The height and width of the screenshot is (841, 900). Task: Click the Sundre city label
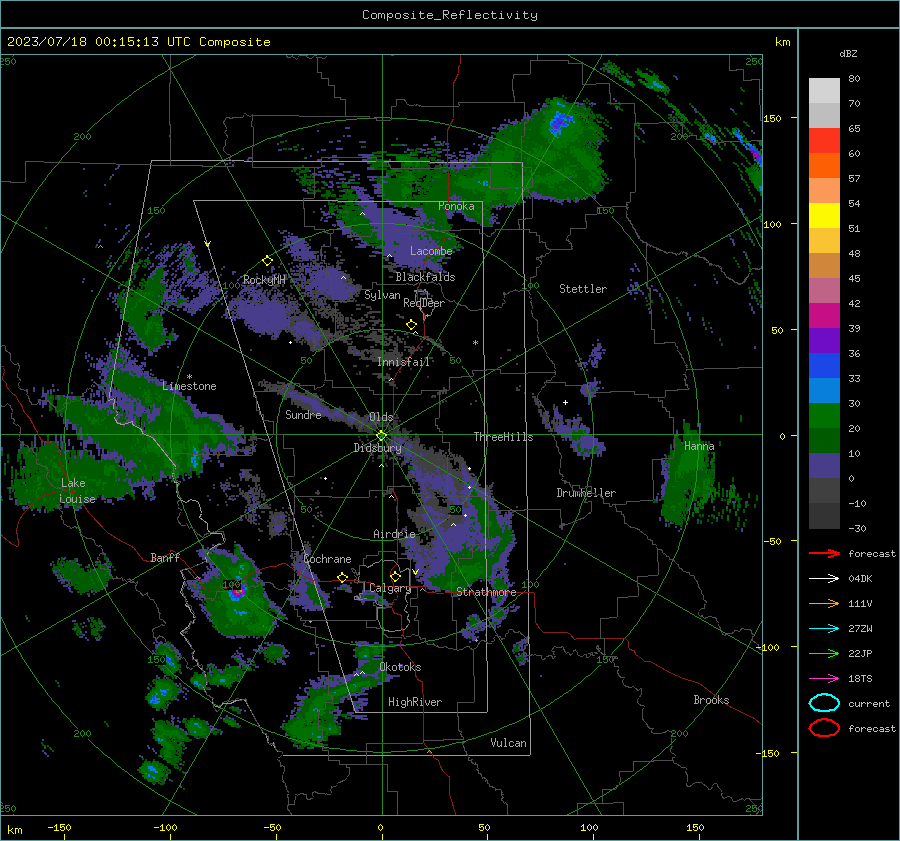pyautogui.click(x=303, y=414)
